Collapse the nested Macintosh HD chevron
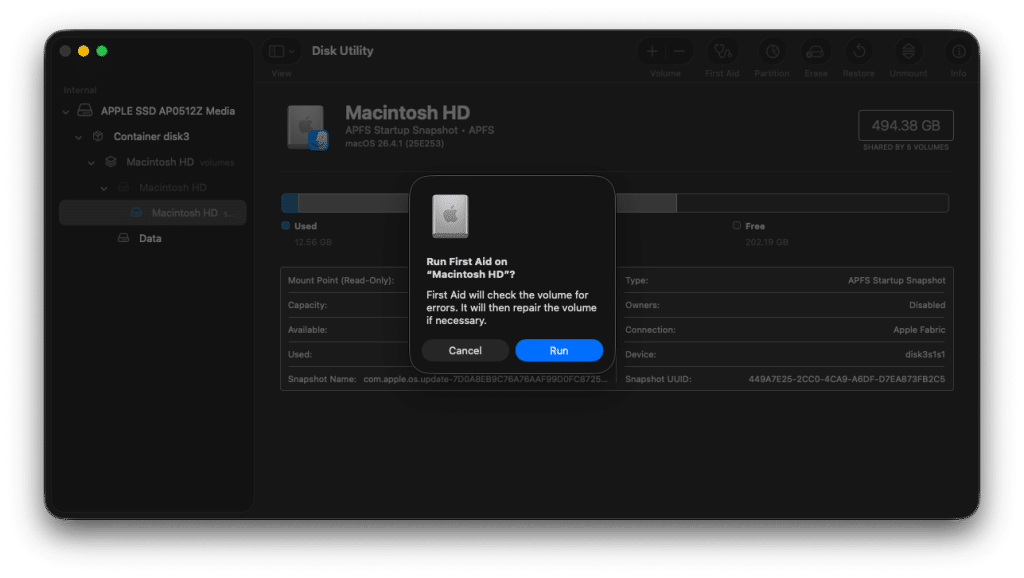This screenshot has width=1024, height=578. (104, 188)
